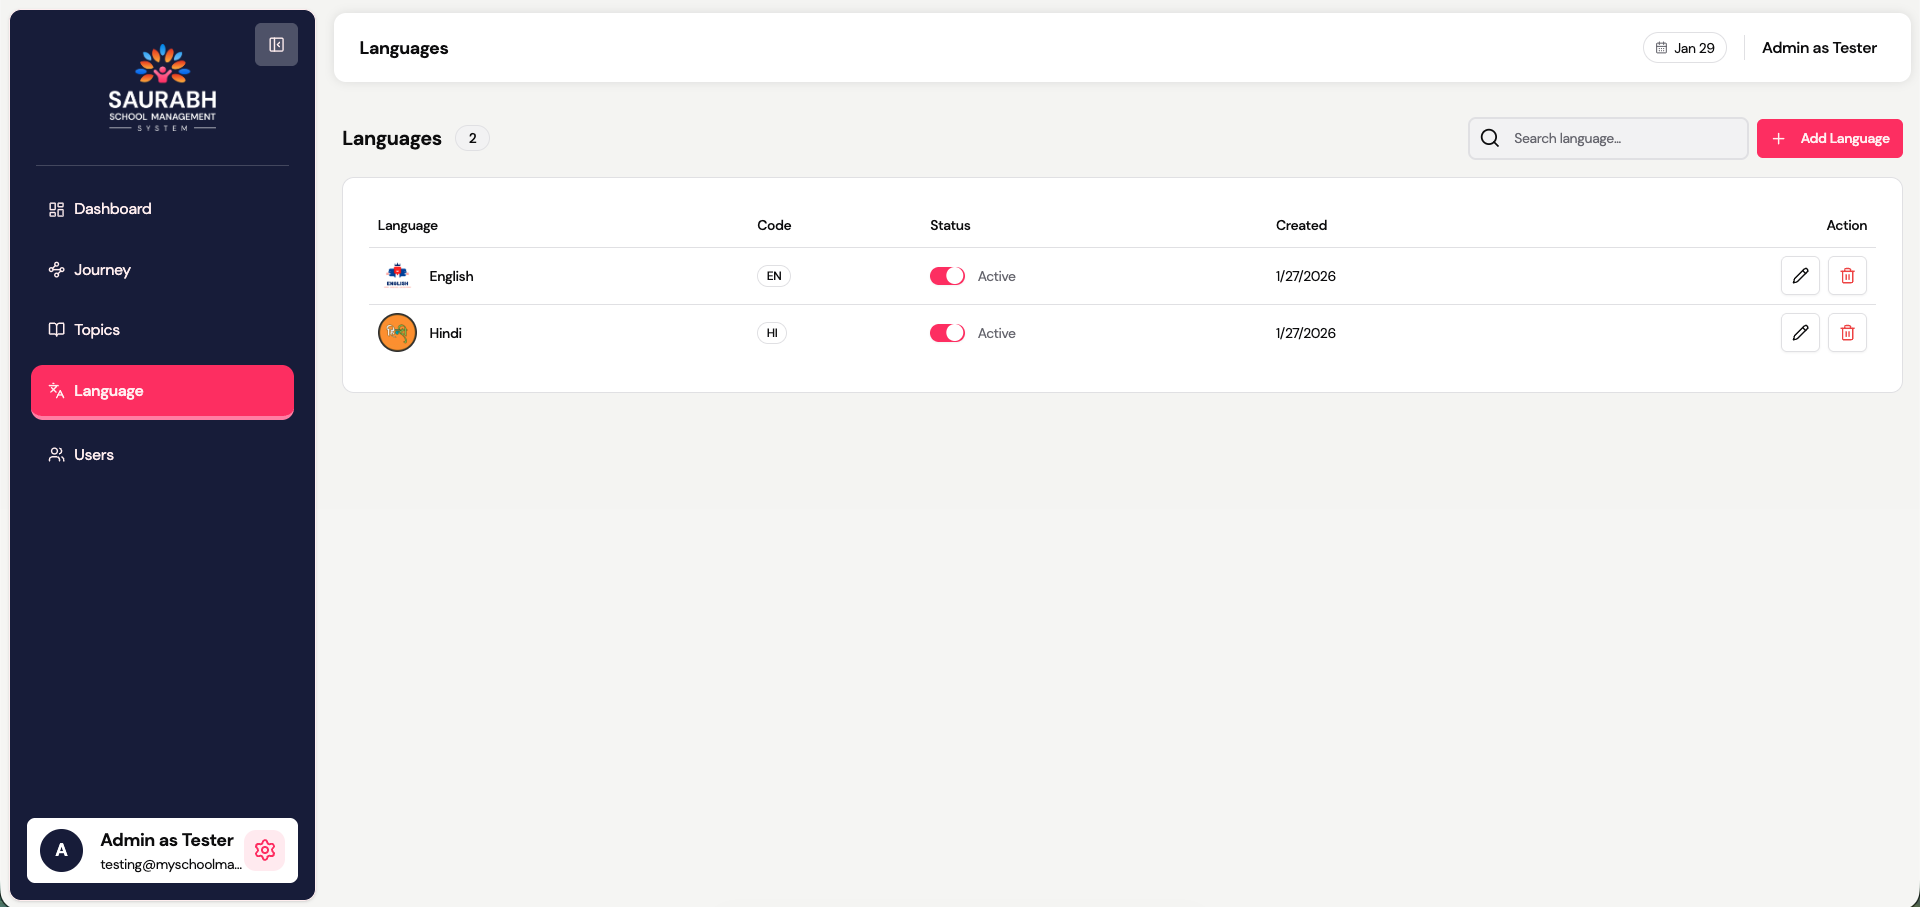
Task: Select Language in the sidebar
Action: tap(162, 391)
